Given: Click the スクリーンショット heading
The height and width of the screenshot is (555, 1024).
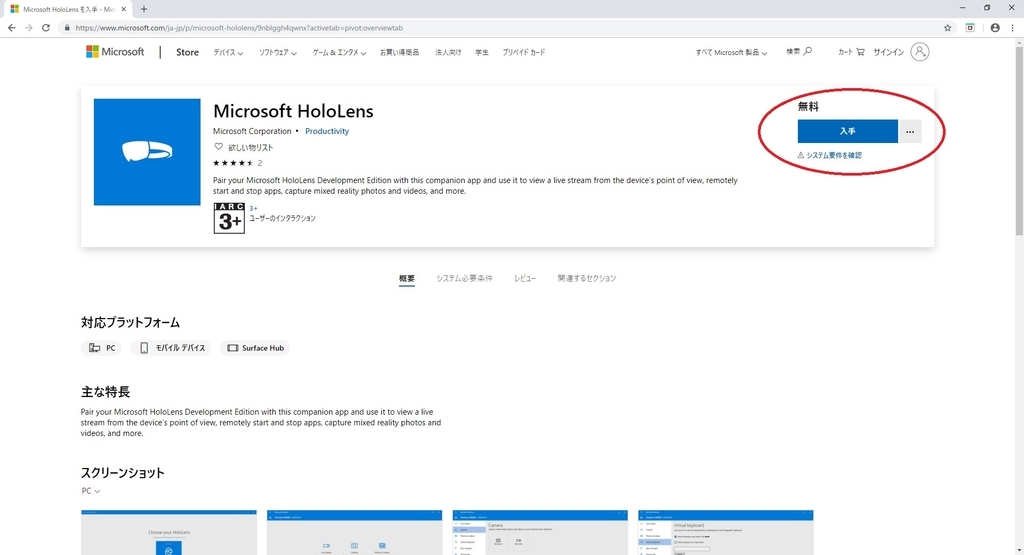Looking at the screenshot, I should [122, 473].
